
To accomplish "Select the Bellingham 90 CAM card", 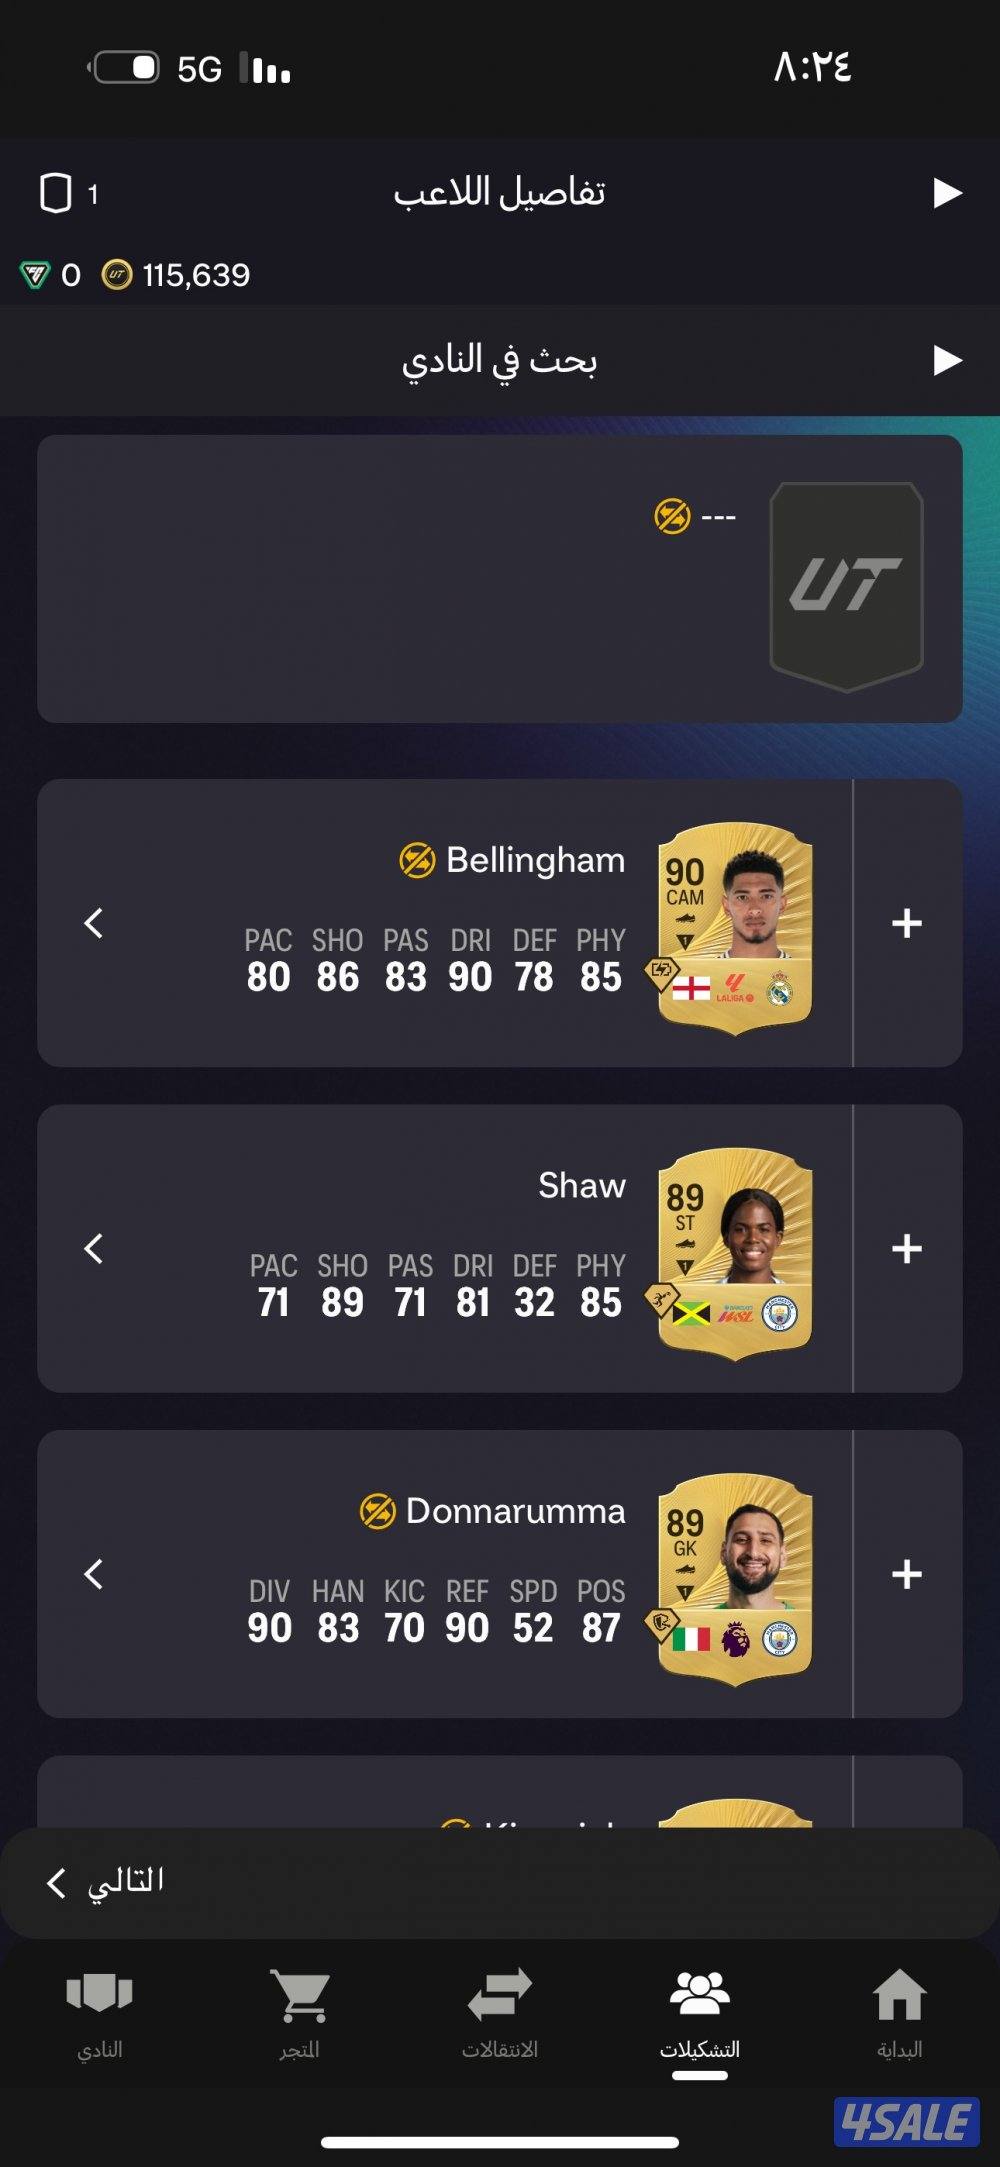I will (735, 926).
